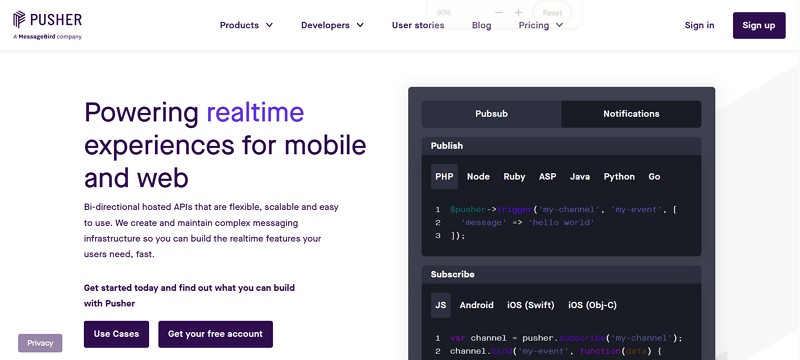Switch to the Notifications tab

631,114
